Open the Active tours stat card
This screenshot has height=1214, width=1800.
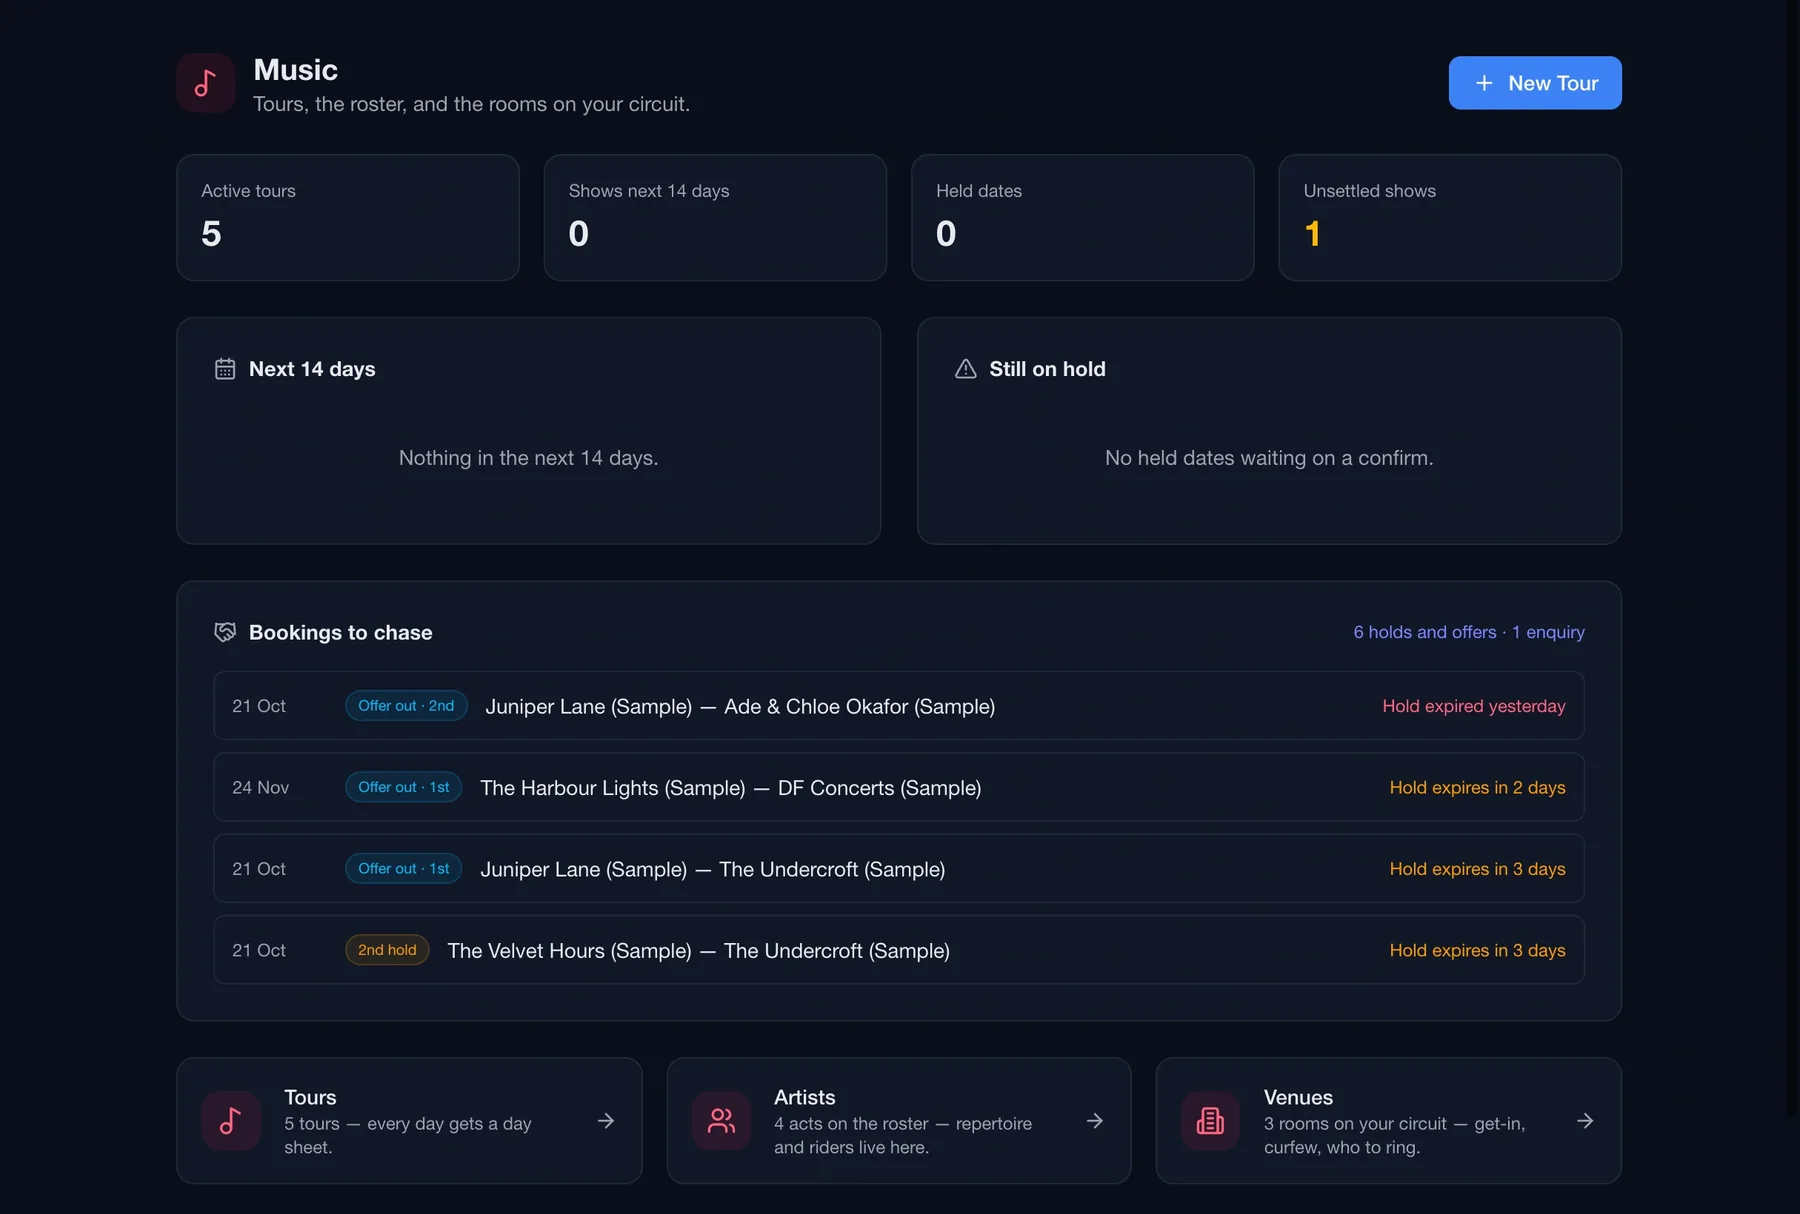pyautogui.click(x=348, y=217)
